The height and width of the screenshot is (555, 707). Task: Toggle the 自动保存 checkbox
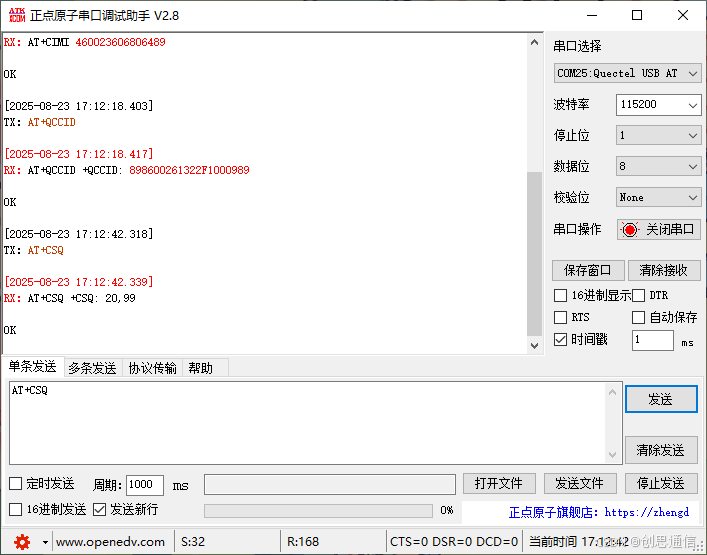638,317
